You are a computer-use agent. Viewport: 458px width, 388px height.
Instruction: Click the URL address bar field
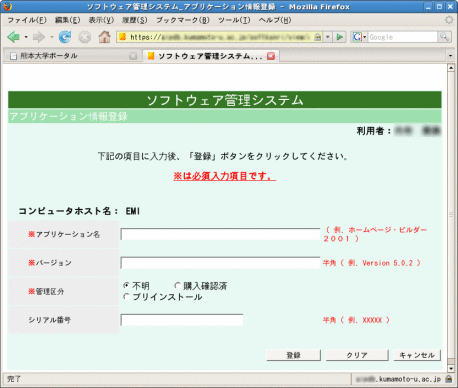220,37
